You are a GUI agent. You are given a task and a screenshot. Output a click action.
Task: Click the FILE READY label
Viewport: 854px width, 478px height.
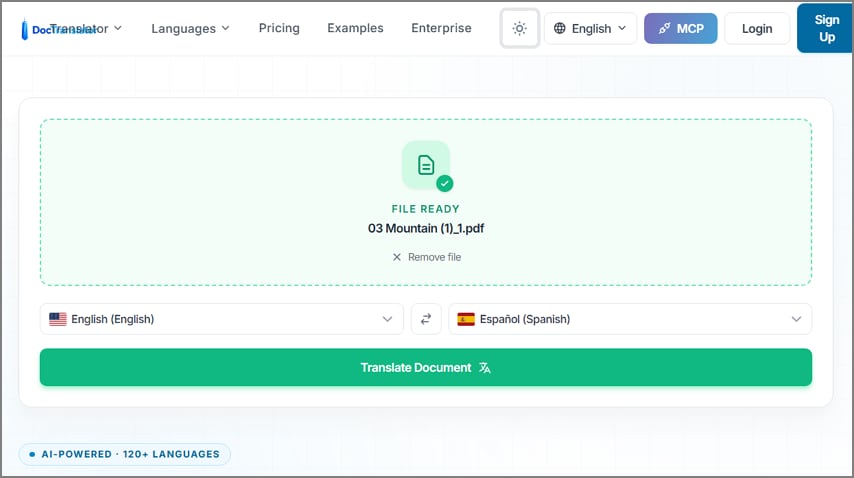[x=426, y=209]
